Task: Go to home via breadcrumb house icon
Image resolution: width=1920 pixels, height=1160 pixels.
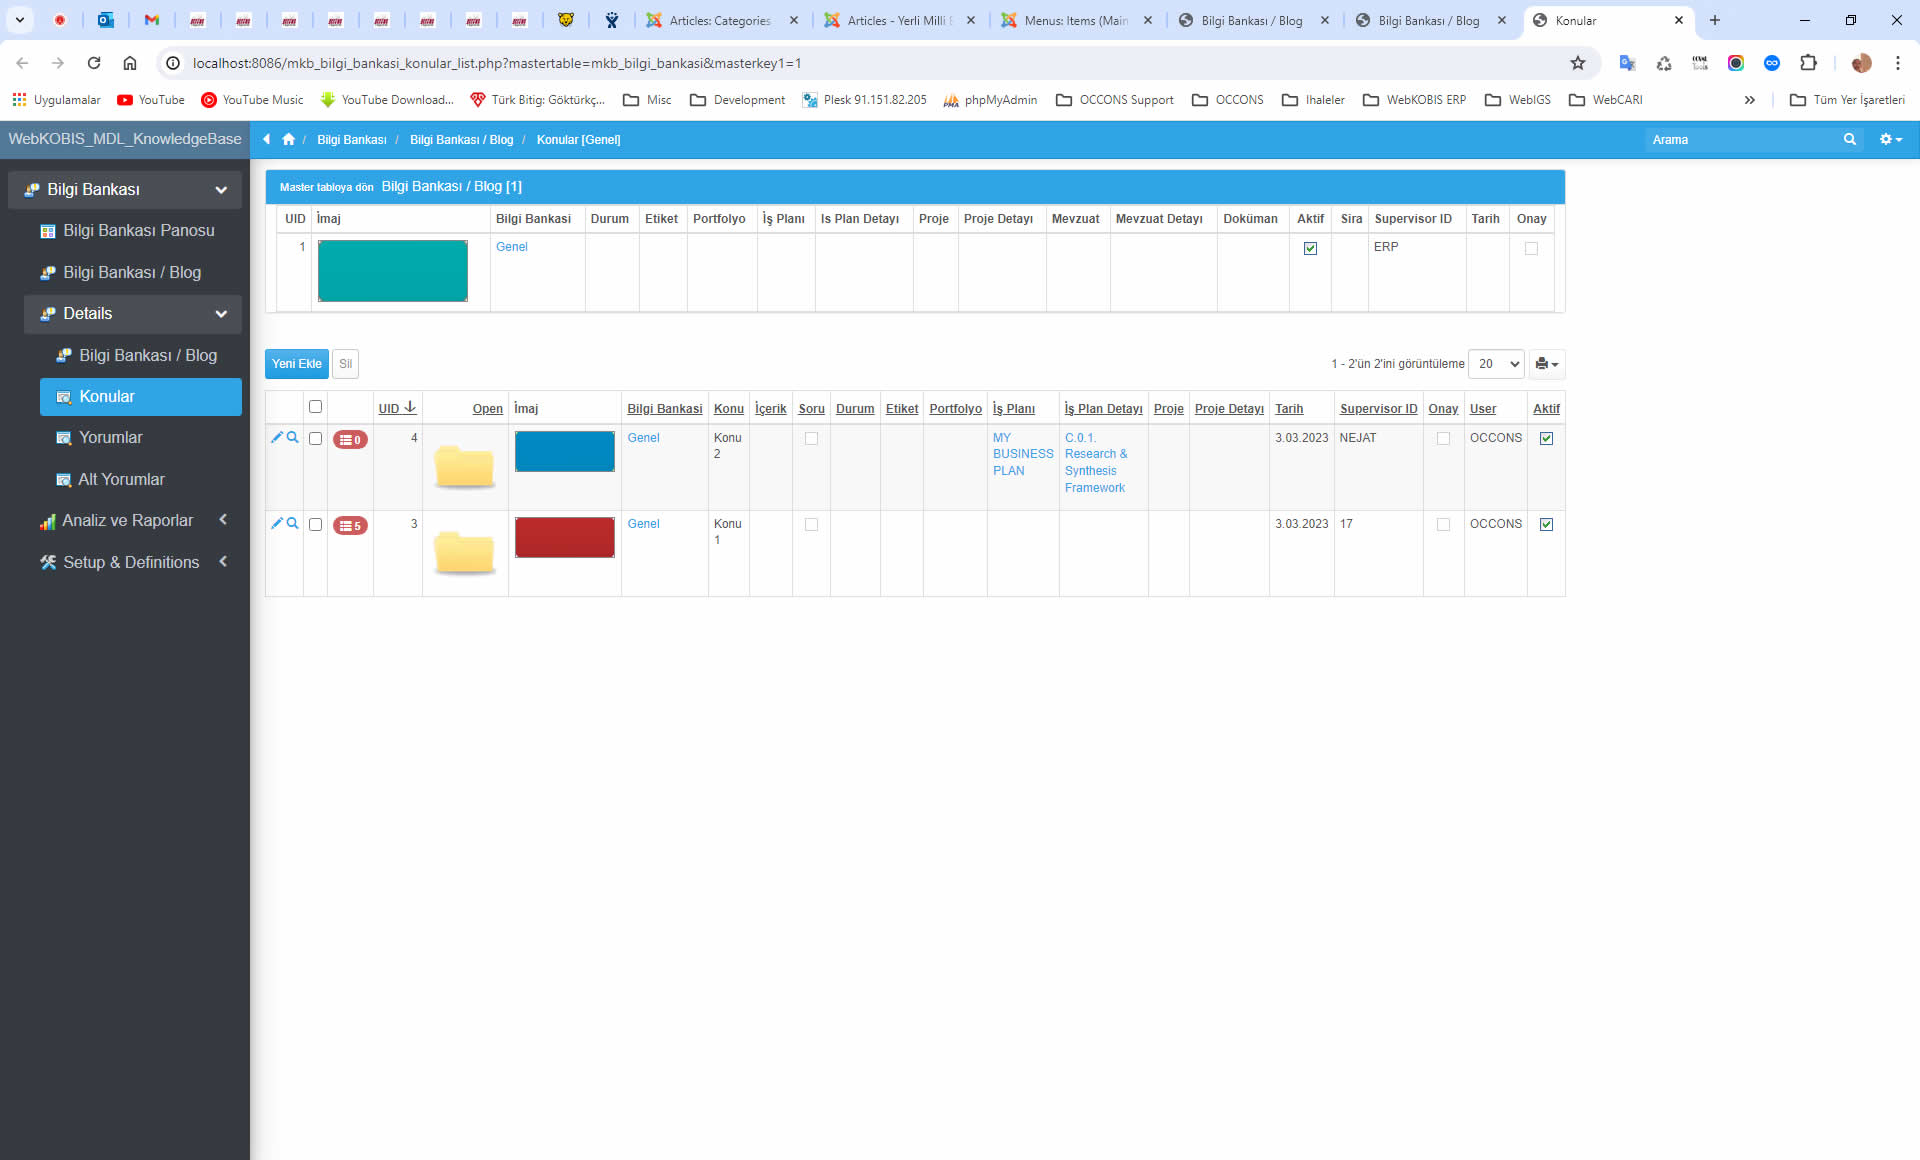Action: coord(288,139)
